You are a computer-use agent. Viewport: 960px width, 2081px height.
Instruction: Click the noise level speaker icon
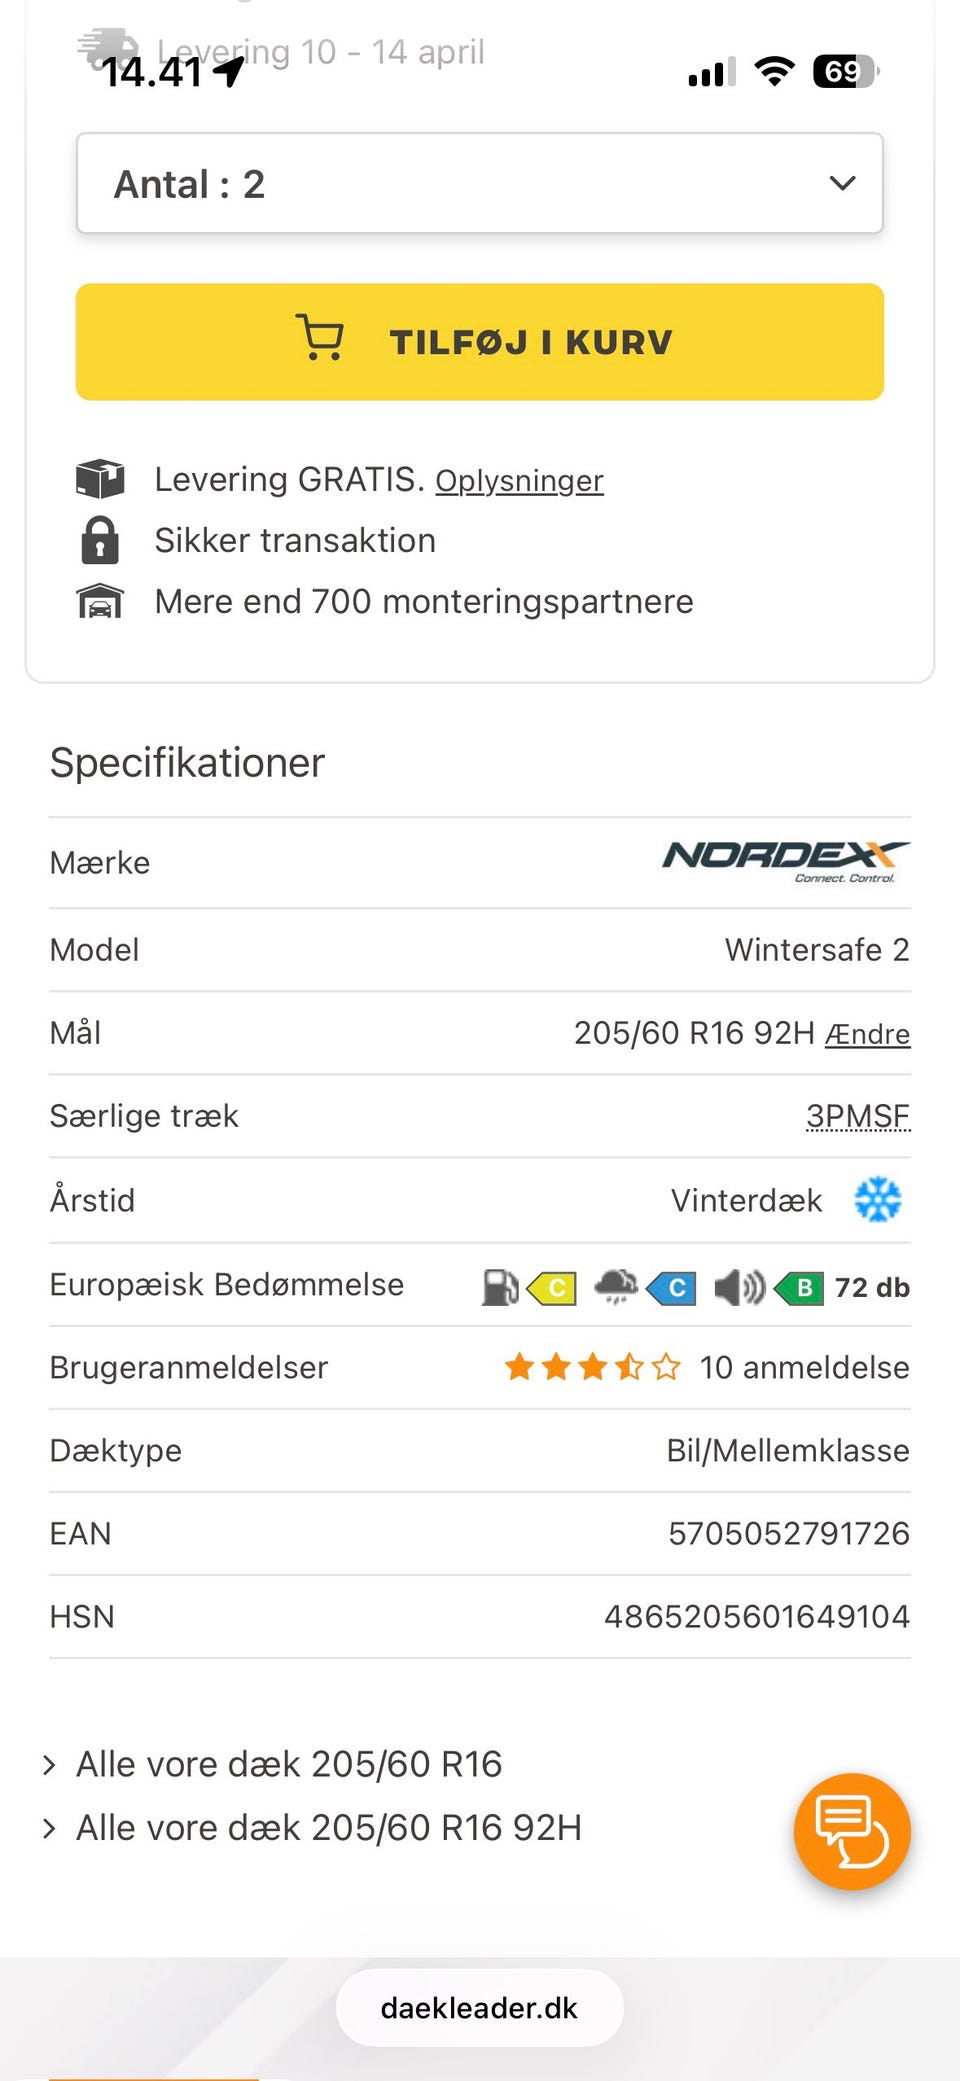[x=739, y=1287]
